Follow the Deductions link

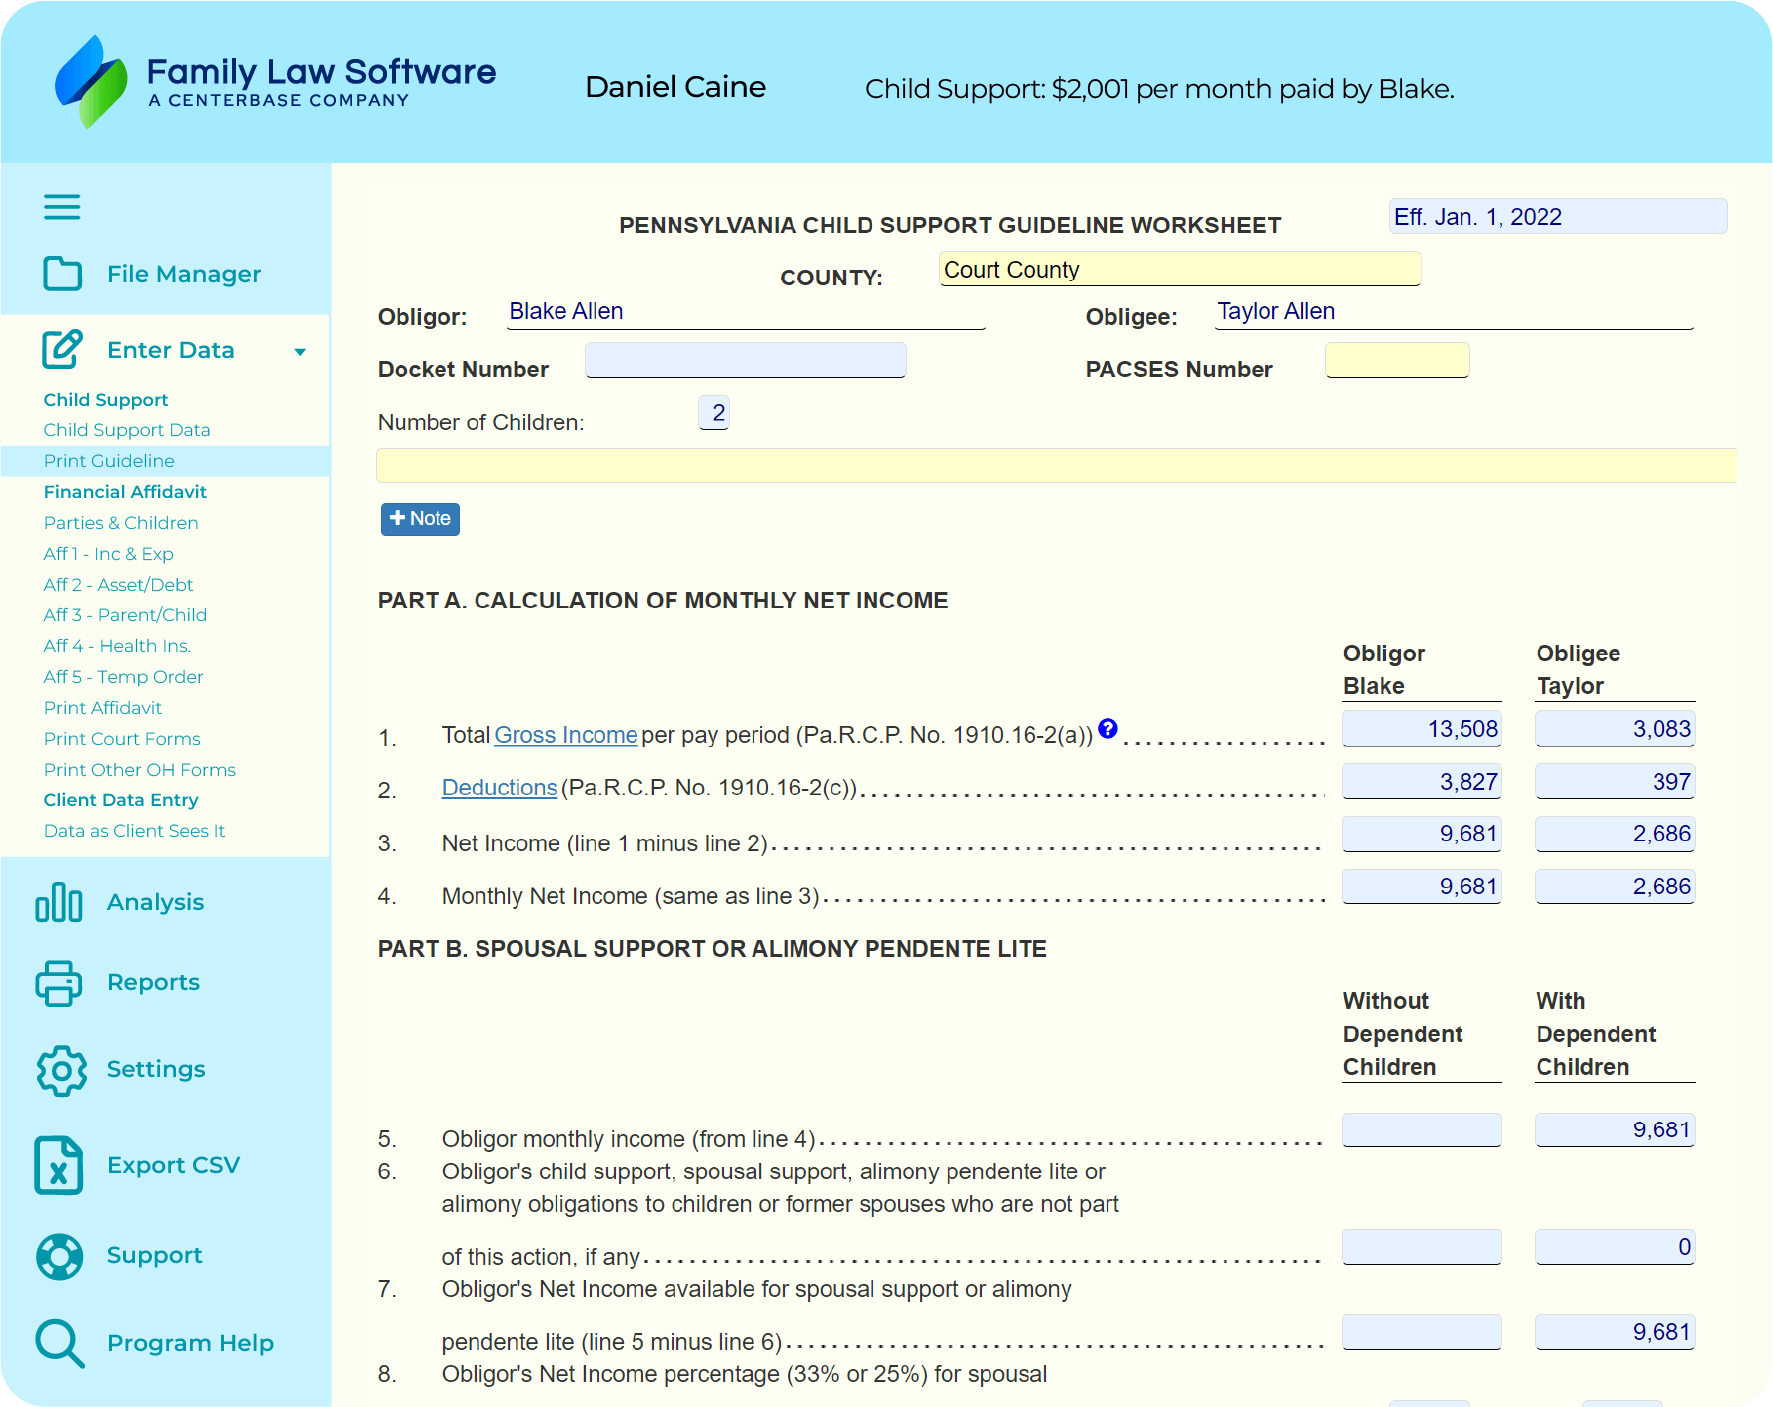pos(499,788)
